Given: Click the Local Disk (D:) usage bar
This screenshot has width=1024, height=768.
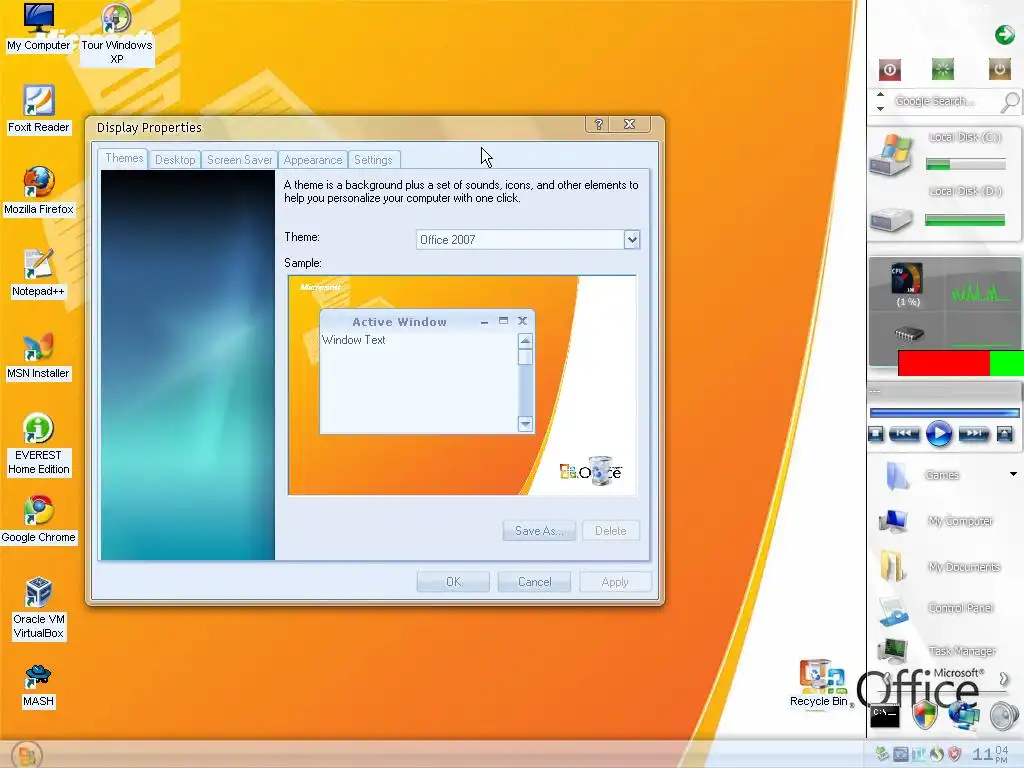Looking at the screenshot, I should (x=966, y=221).
